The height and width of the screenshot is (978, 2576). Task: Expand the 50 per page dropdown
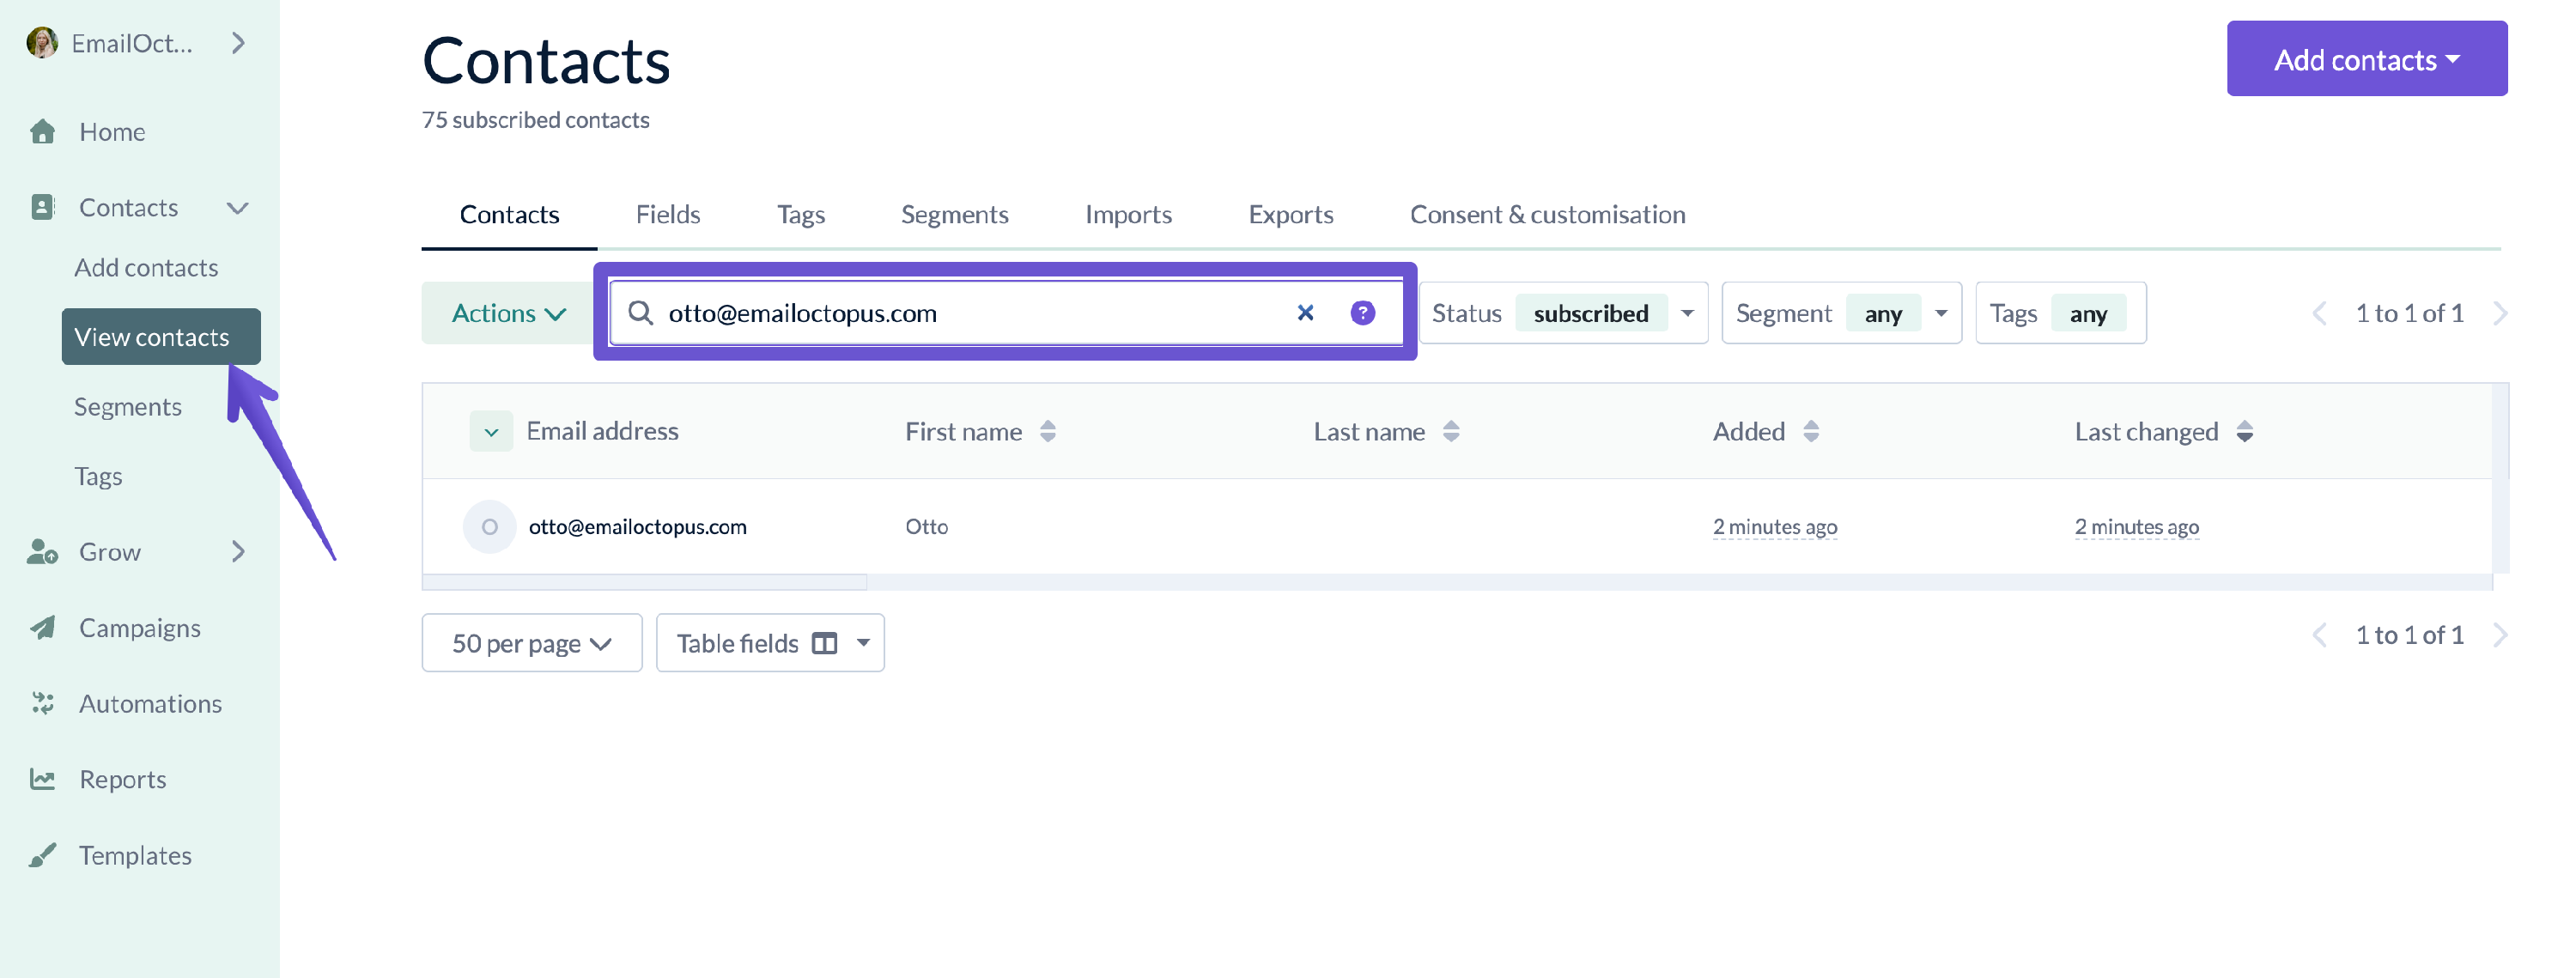tap(531, 643)
